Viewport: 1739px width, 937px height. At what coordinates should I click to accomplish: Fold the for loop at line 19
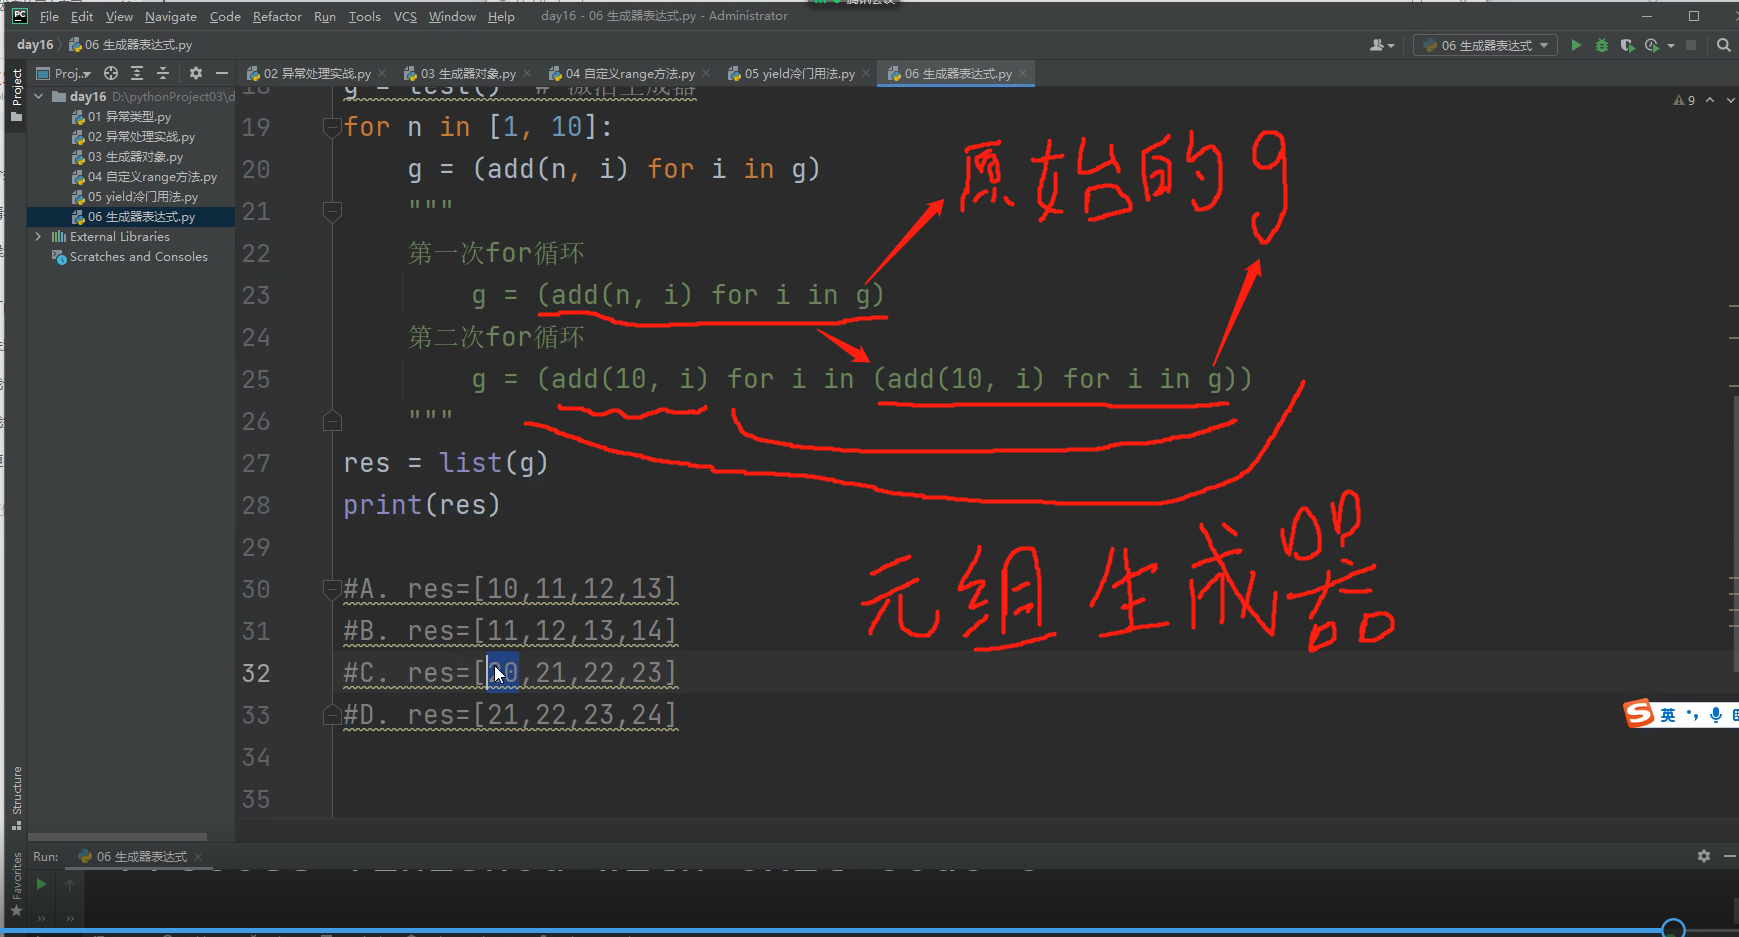click(332, 127)
